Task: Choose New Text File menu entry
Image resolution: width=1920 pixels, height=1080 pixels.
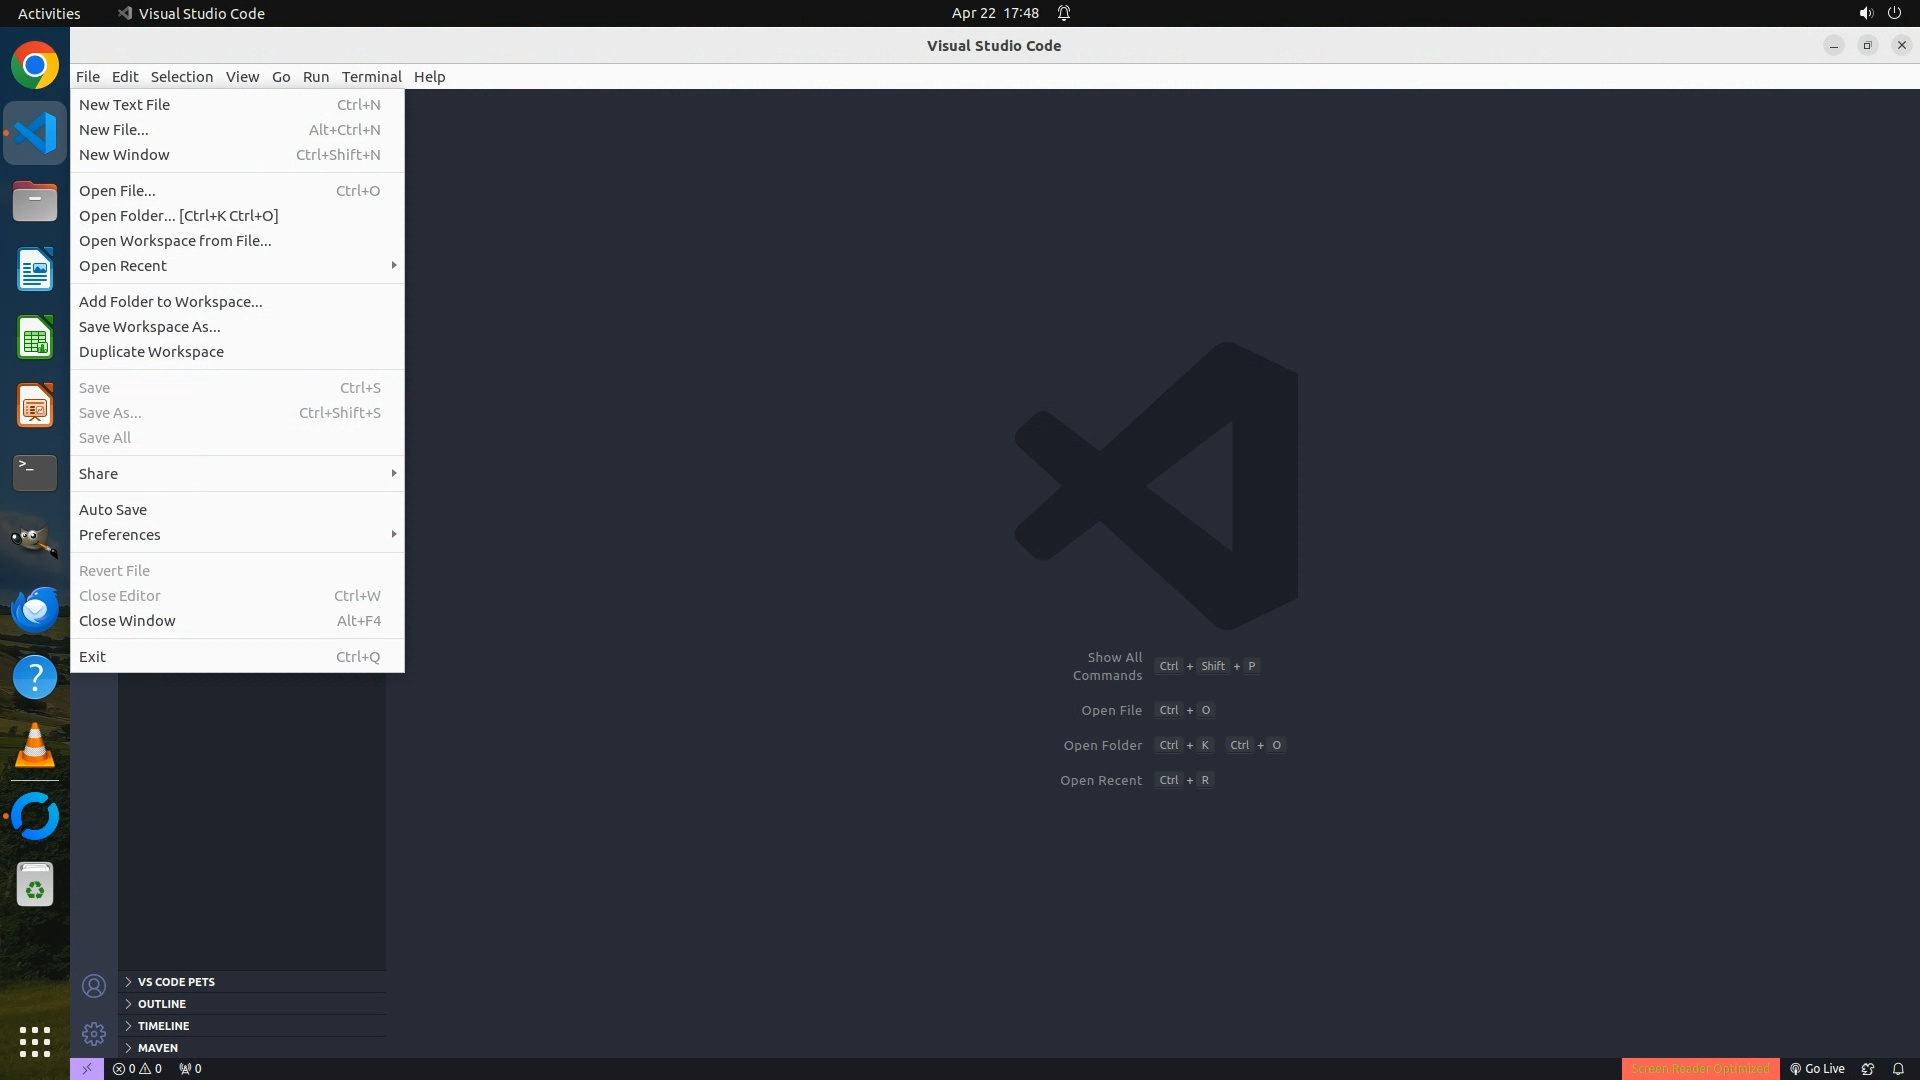Action: point(124,104)
